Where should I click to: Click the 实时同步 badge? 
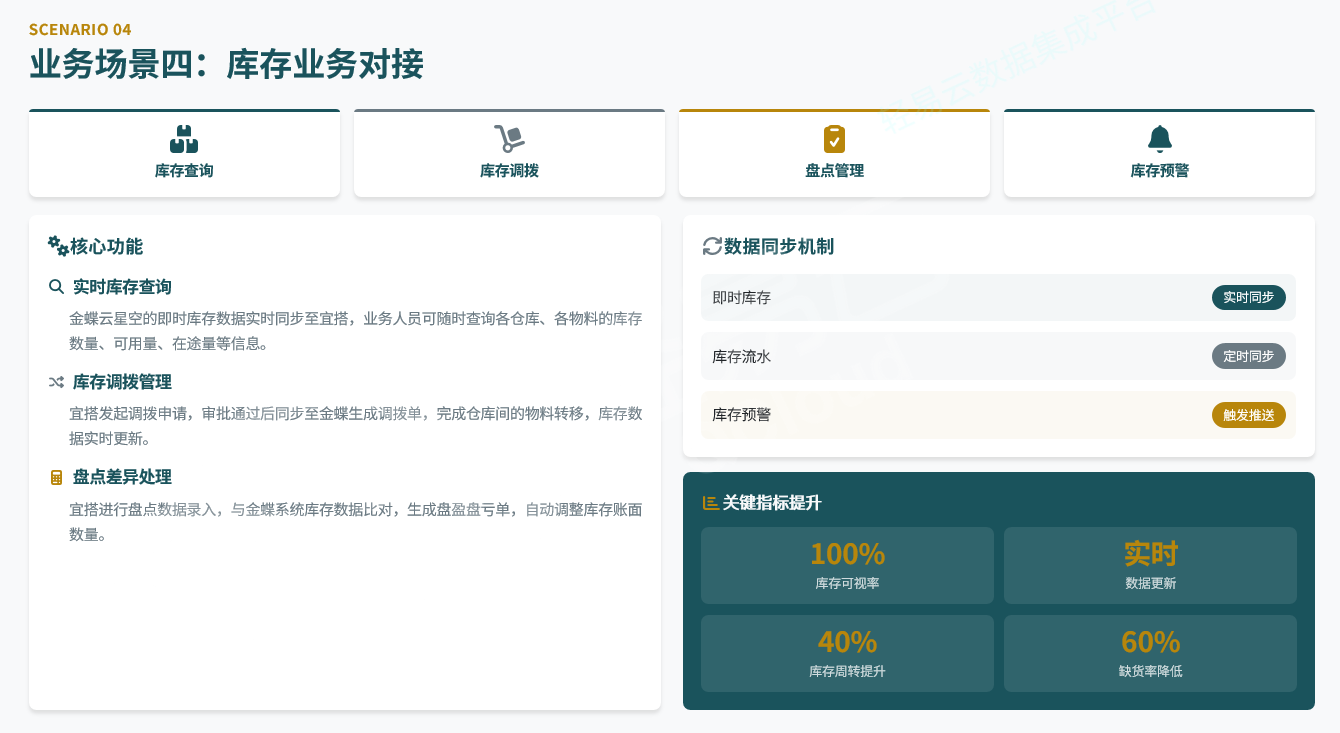tap(1248, 298)
